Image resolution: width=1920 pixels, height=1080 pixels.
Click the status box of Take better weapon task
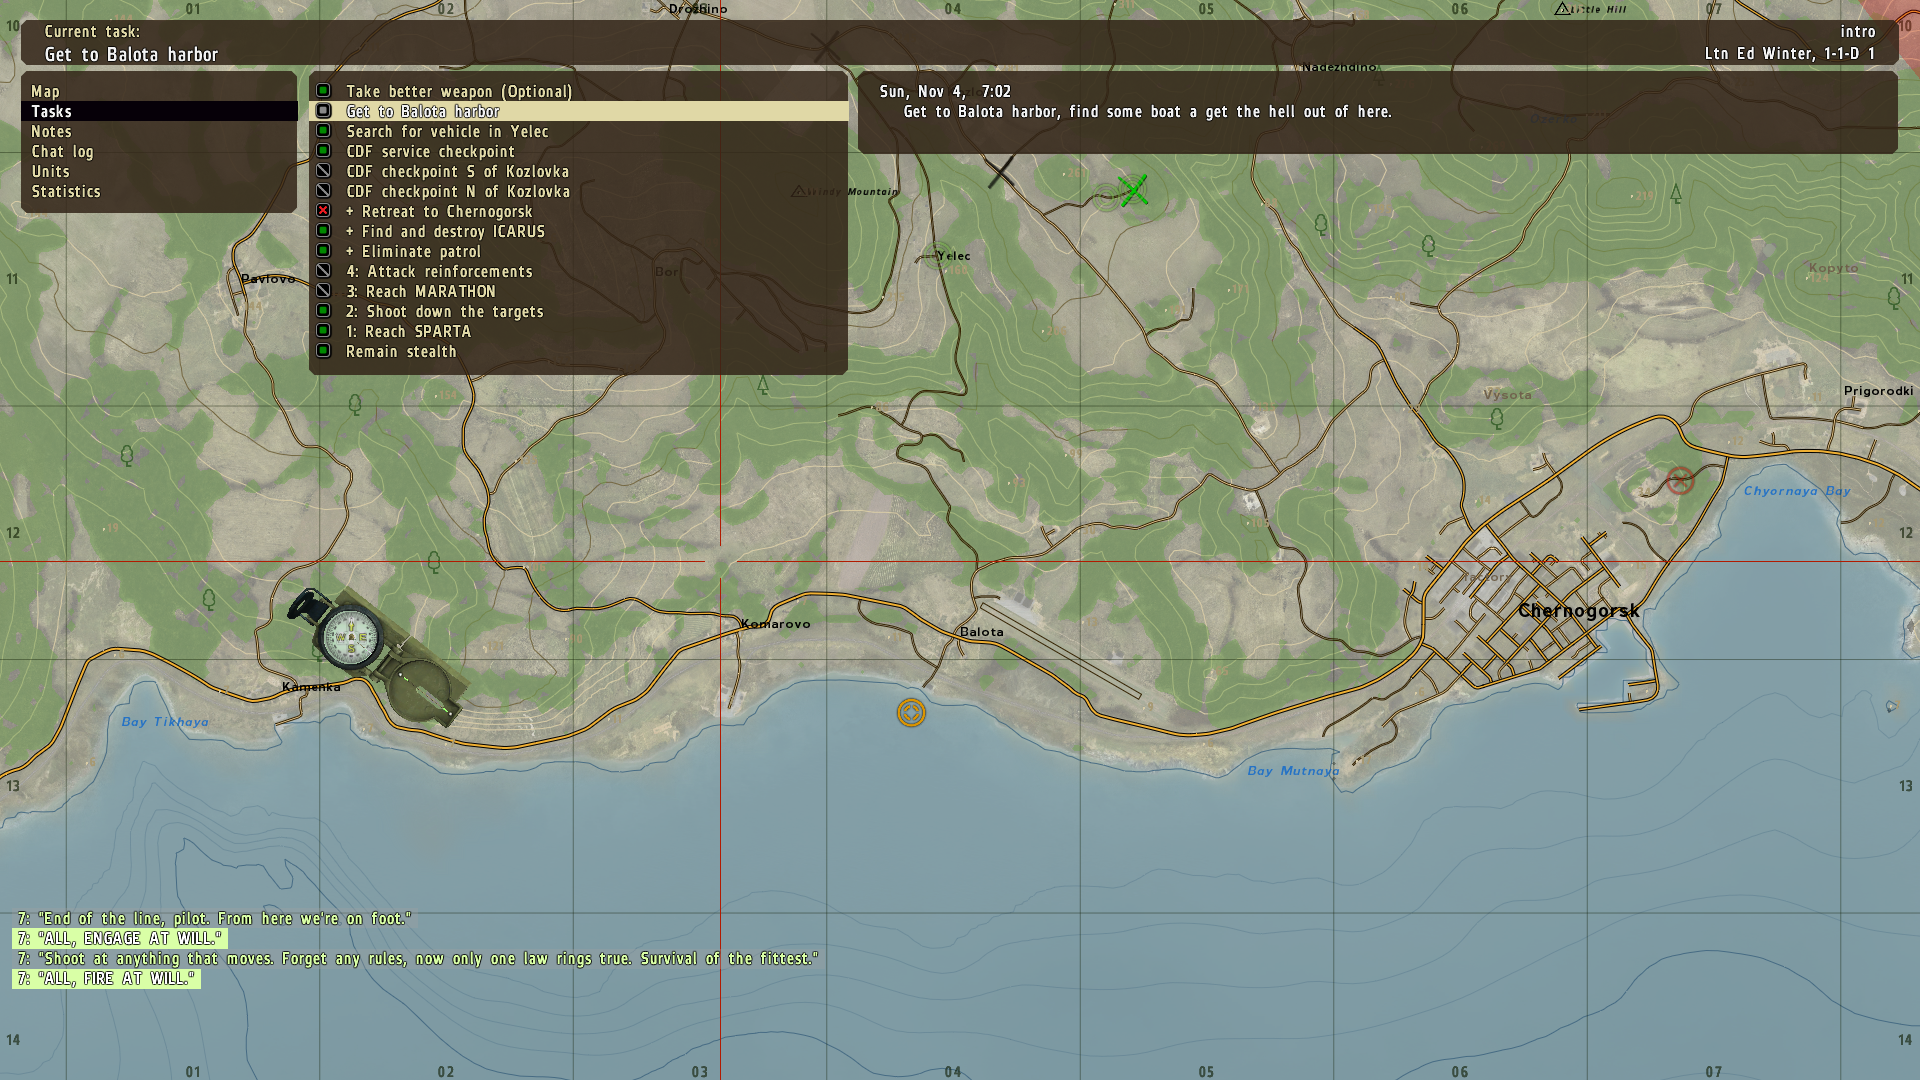click(323, 91)
